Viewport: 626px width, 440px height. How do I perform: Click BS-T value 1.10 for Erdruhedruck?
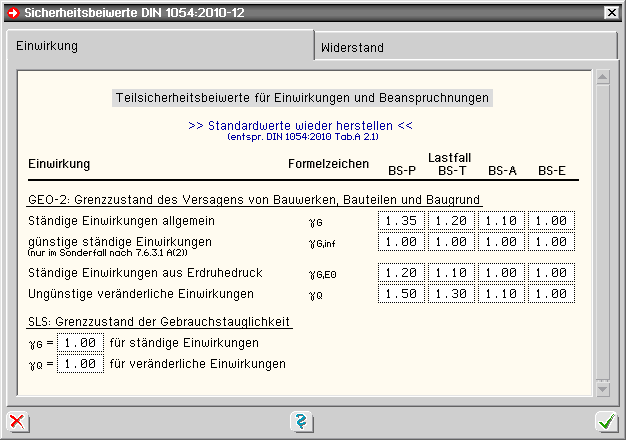[452, 273]
